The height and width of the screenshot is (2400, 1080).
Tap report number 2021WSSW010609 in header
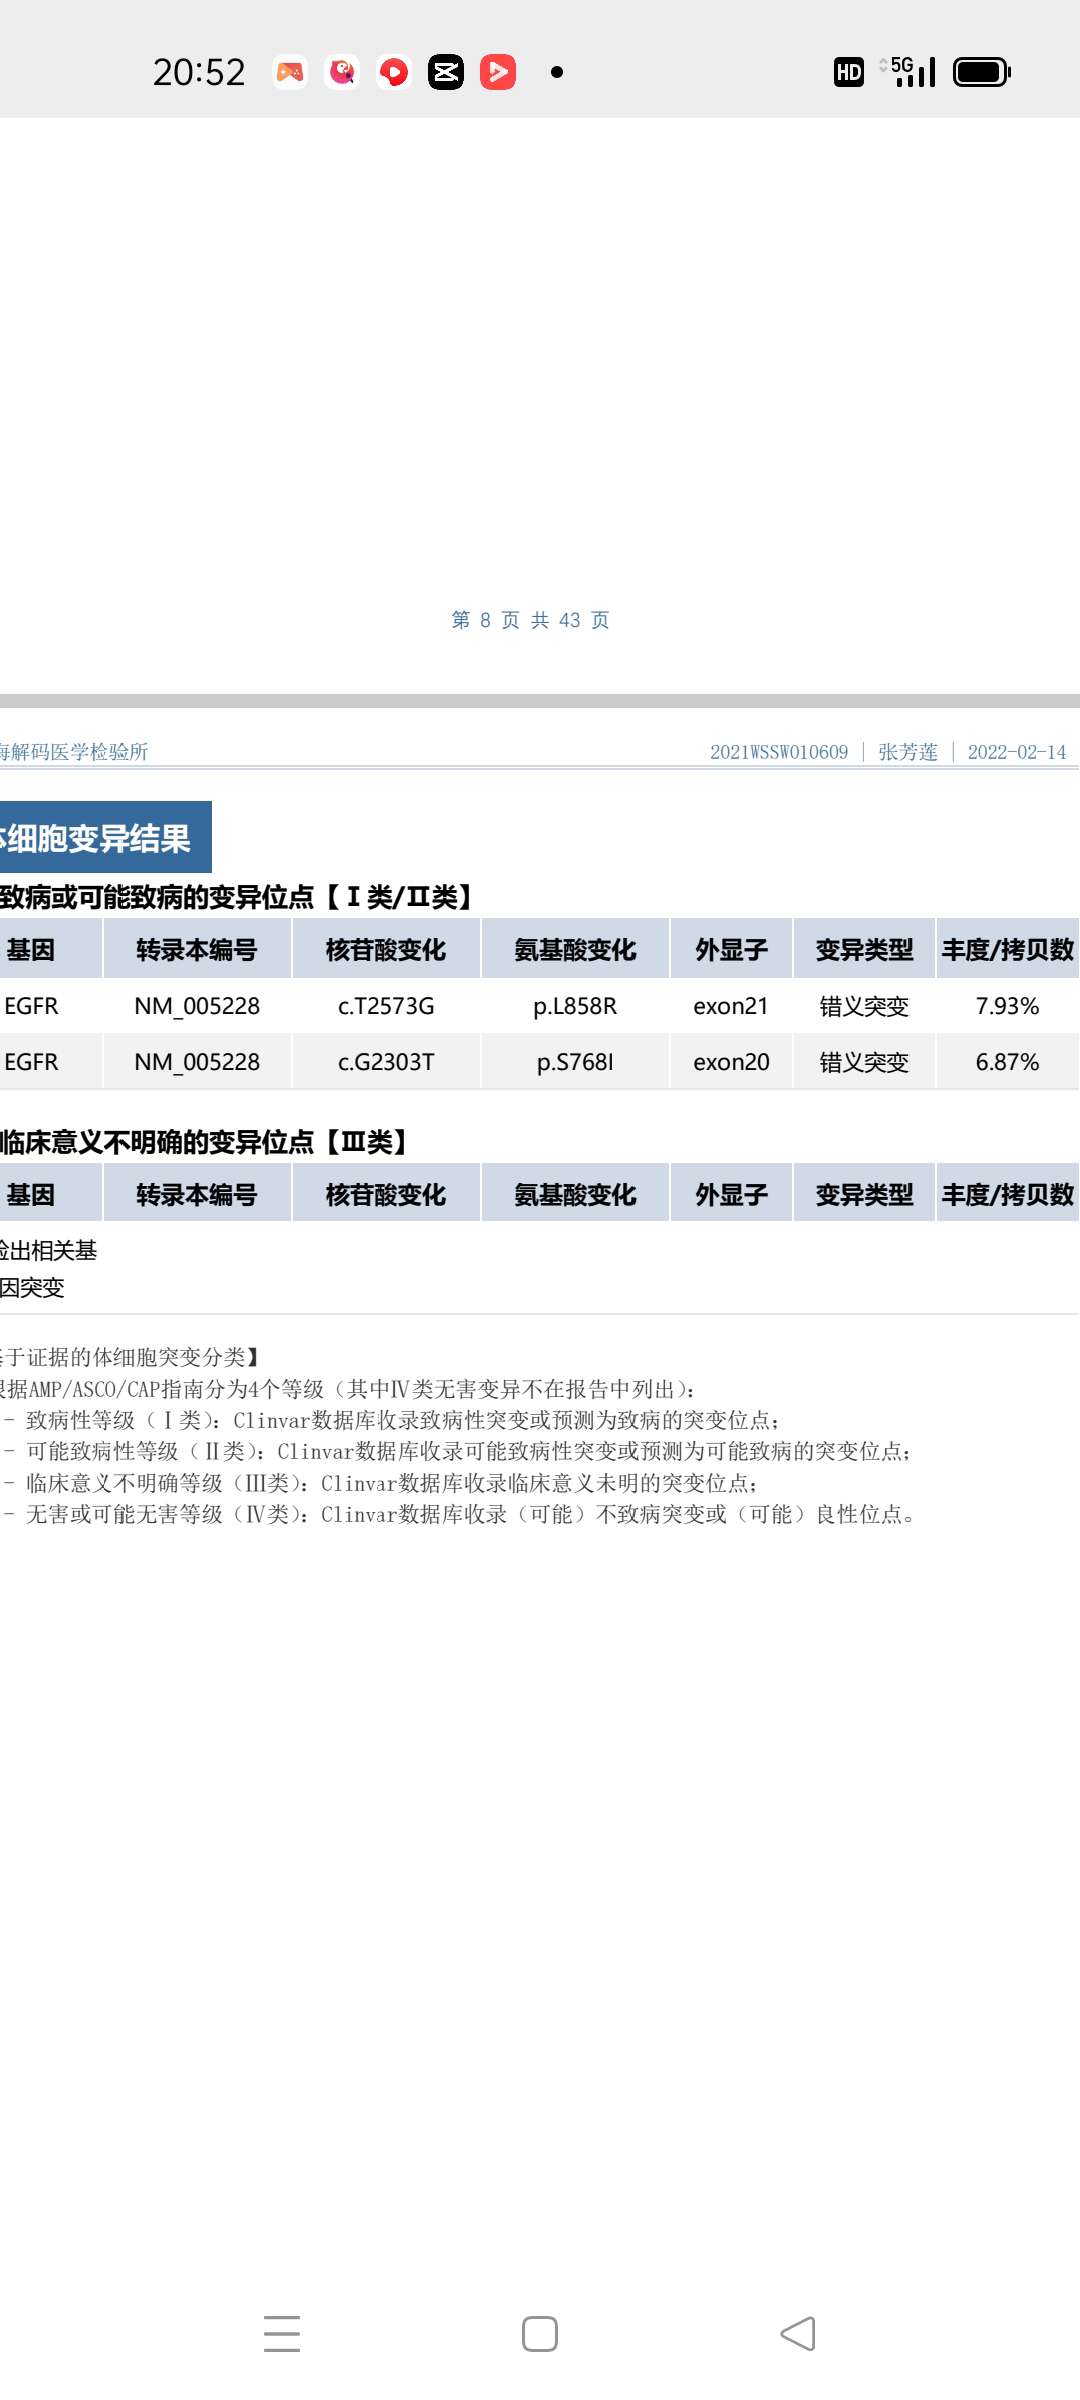(x=779, y=752)
